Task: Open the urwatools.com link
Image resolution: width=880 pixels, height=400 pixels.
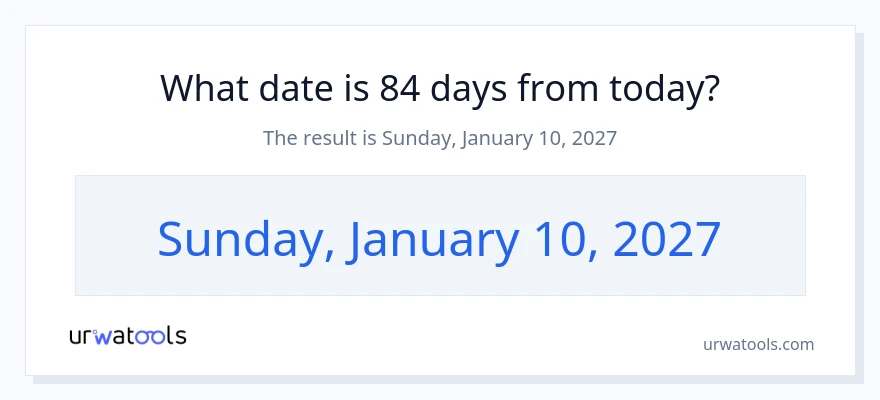Action: (x=758, y=344)
